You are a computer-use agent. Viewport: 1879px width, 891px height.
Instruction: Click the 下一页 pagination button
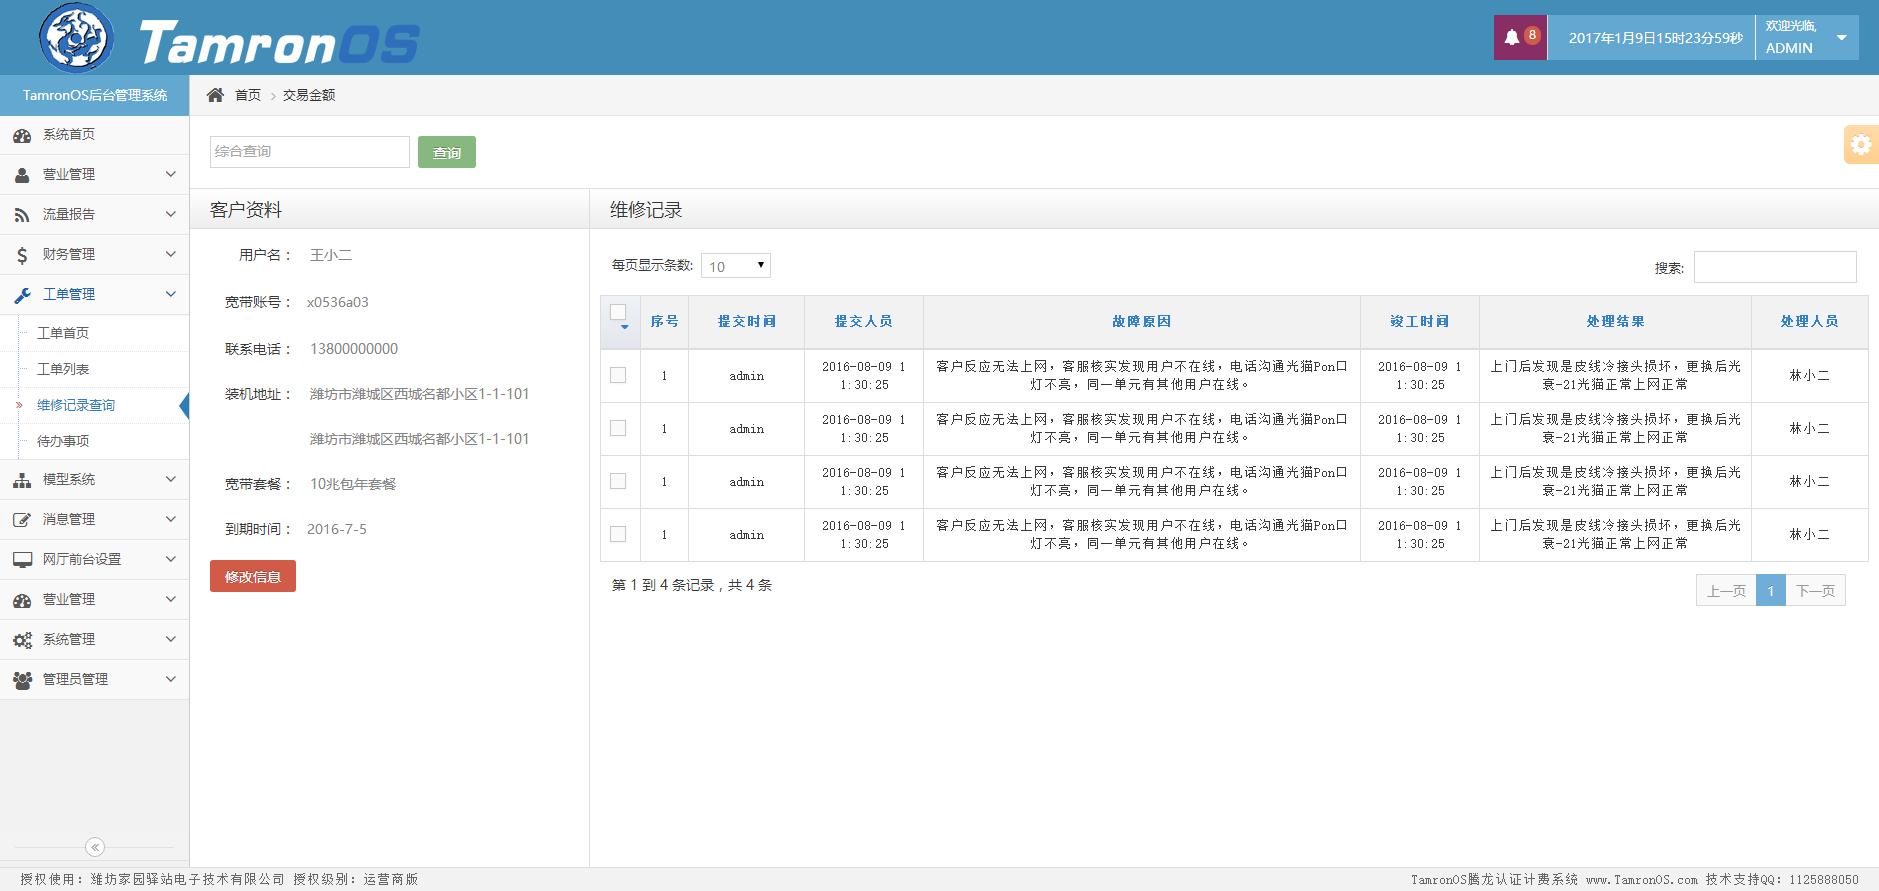tap(1815, 591)
